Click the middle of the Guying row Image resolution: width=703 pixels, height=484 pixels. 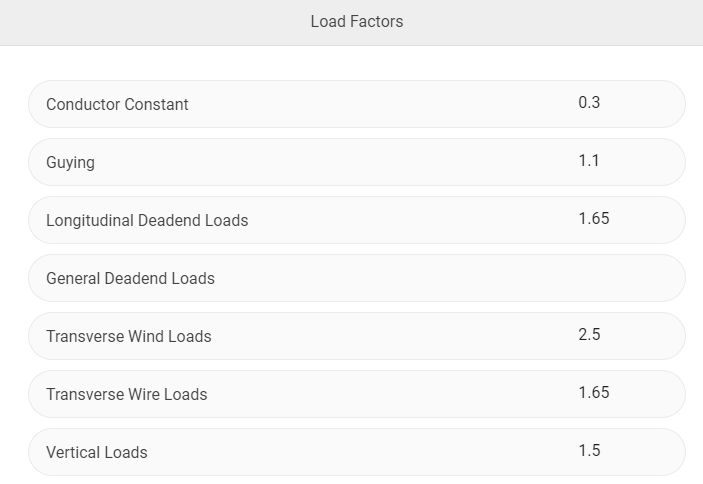[357, 162]
